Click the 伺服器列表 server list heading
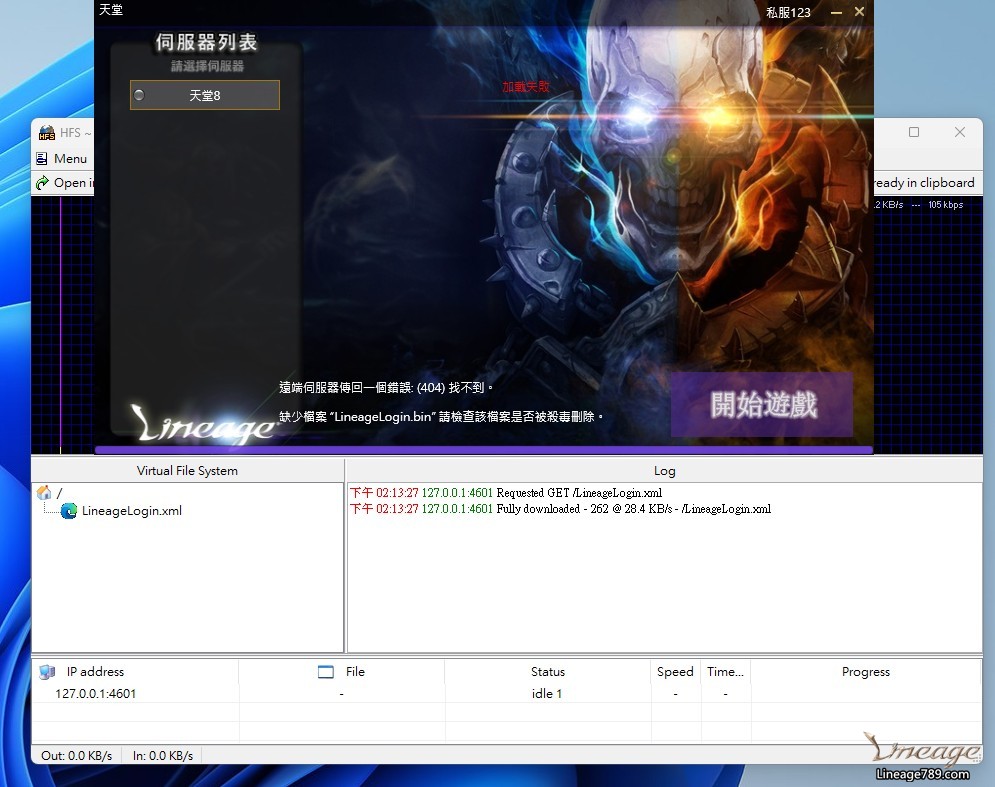995x787 pixels. tap(206, 42)
